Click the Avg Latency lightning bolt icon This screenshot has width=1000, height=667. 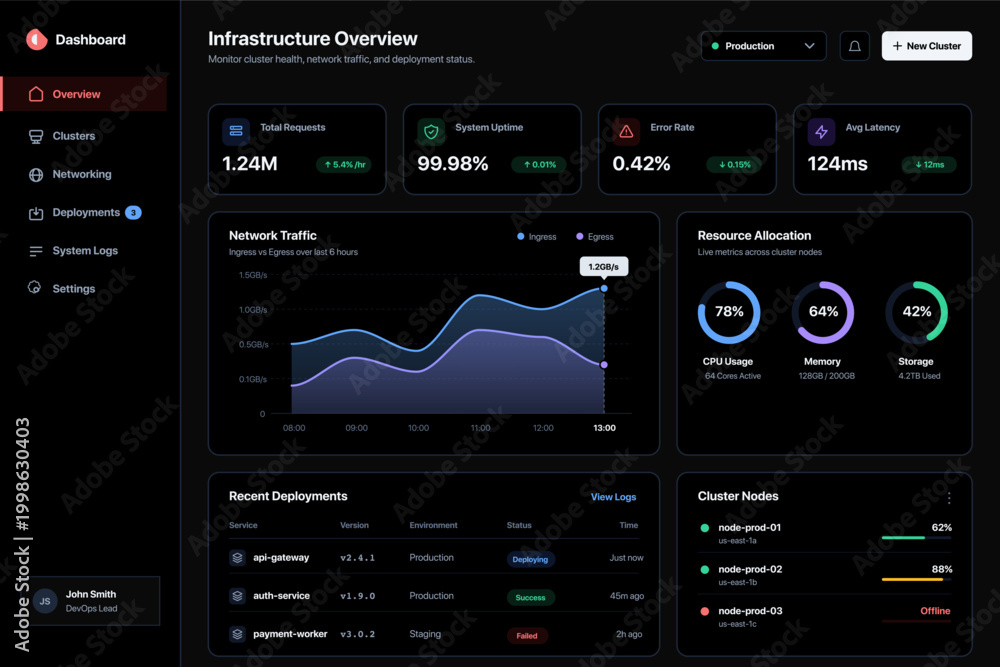point(821,131)
